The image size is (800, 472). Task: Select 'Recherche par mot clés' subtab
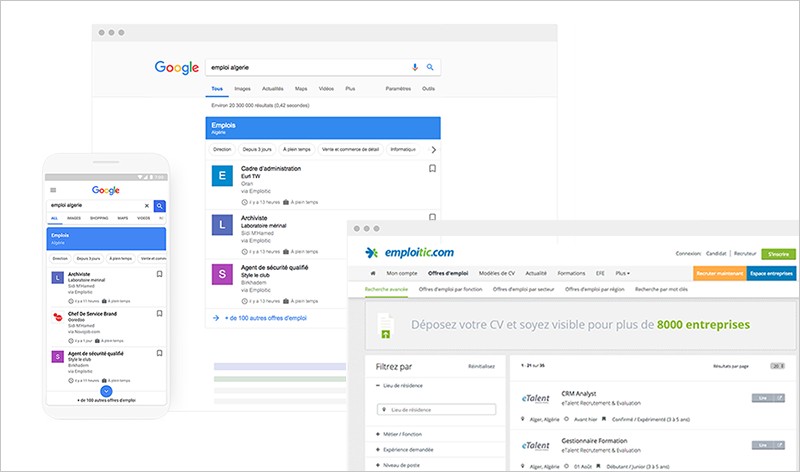click(x=661, y=289)
